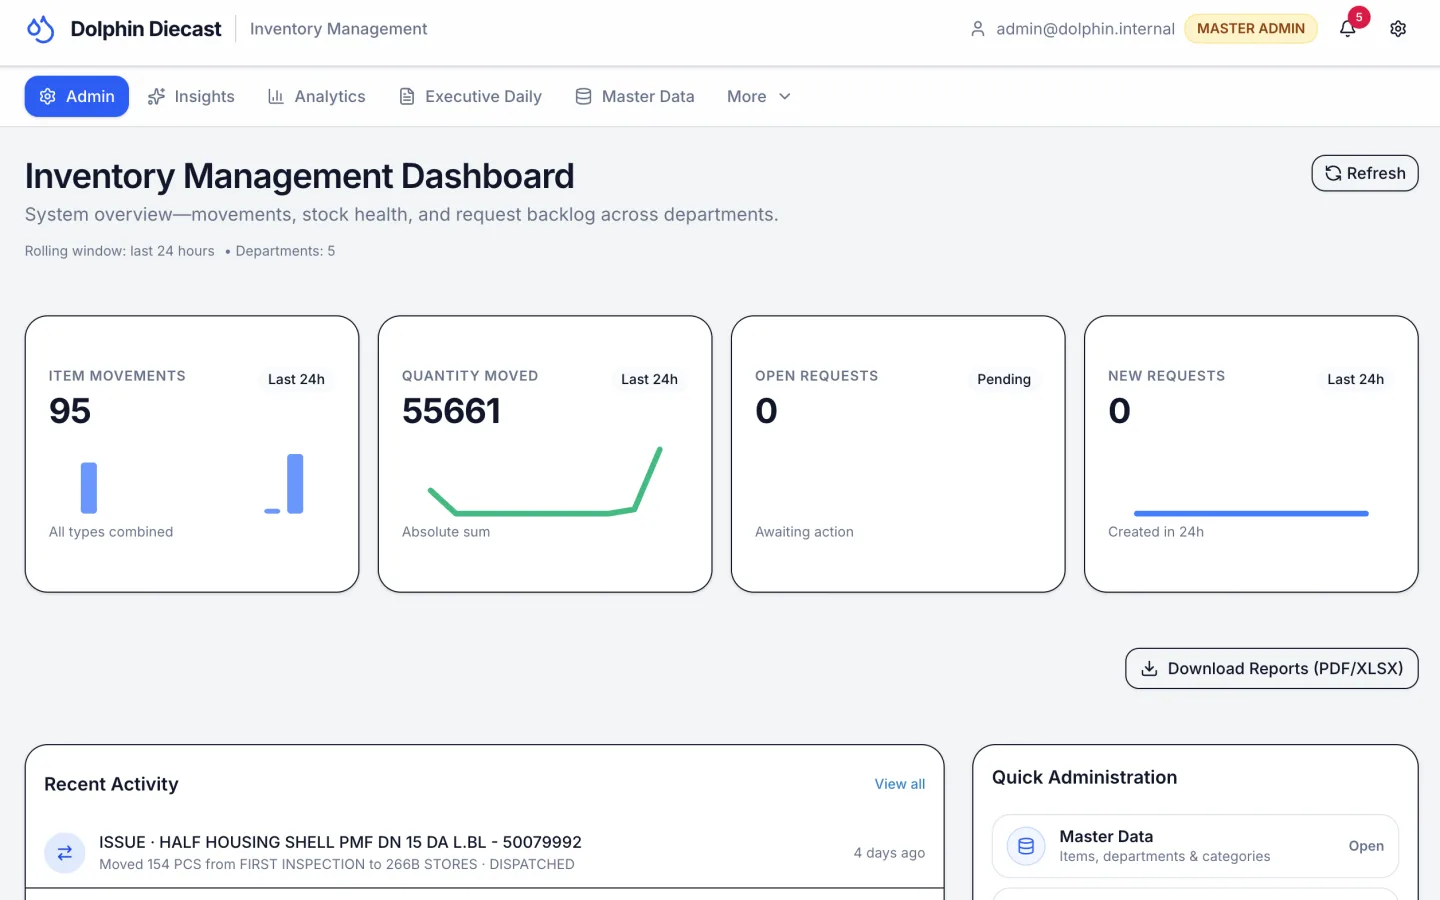1440x900 pixels.
Task: Click the Item Movements value 95
Action: (x=70, y=411)
